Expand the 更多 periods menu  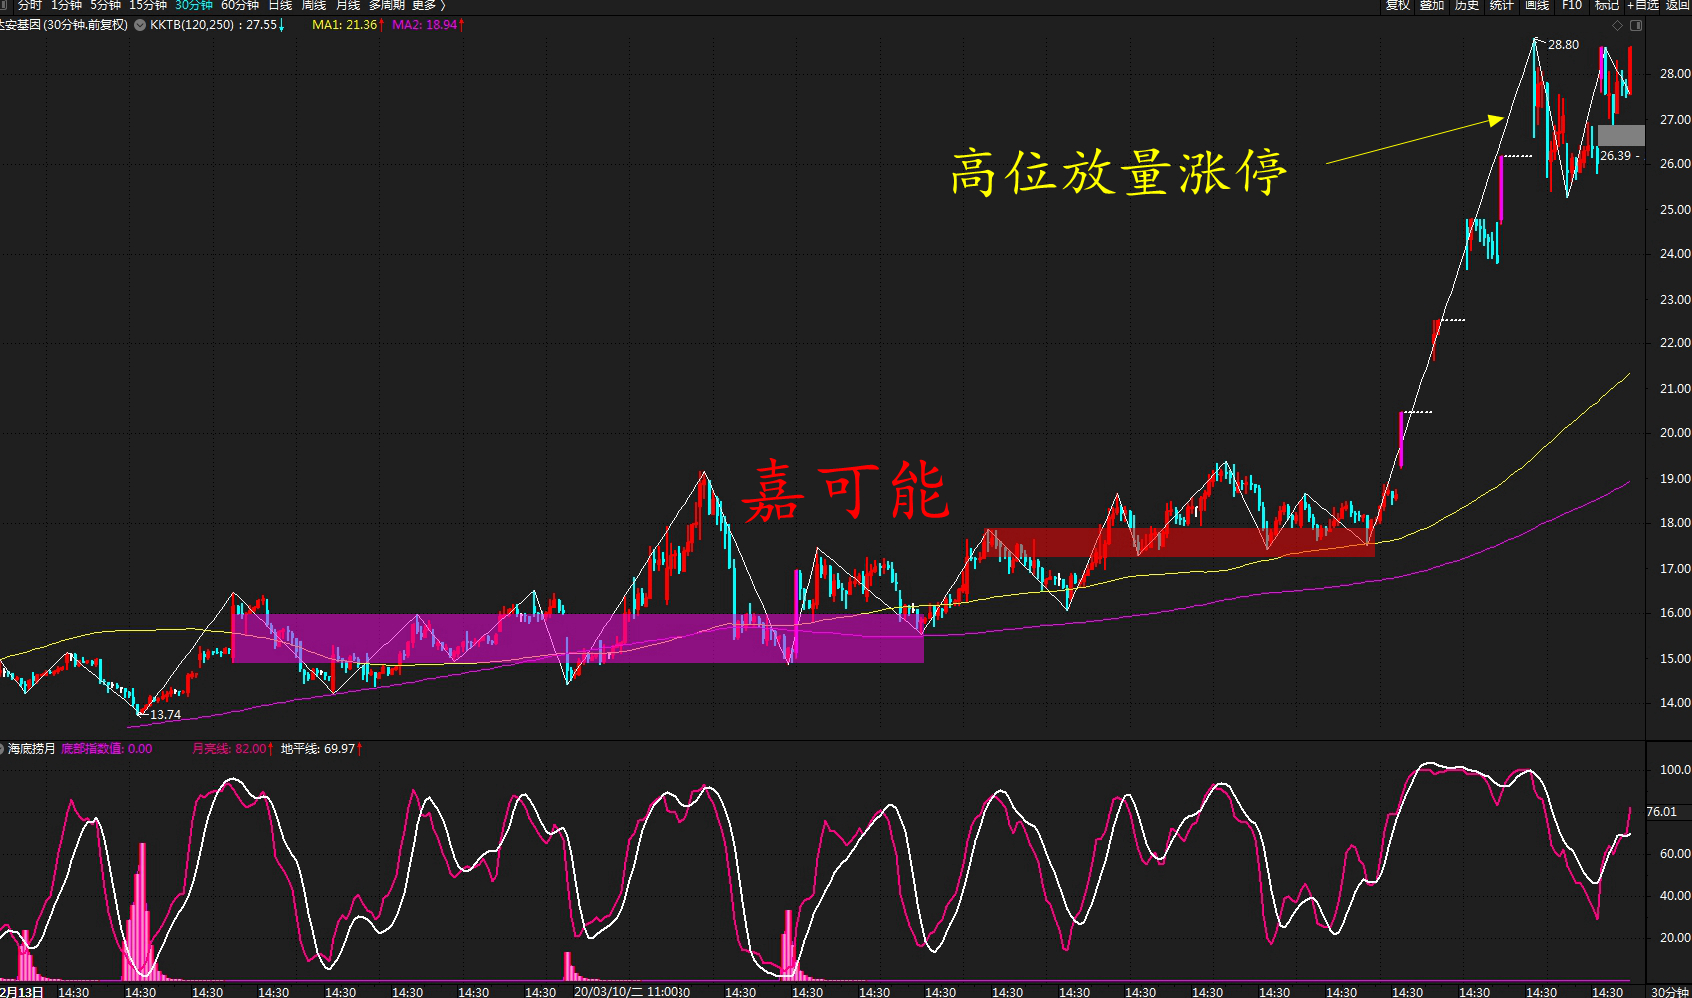(428, 5)
